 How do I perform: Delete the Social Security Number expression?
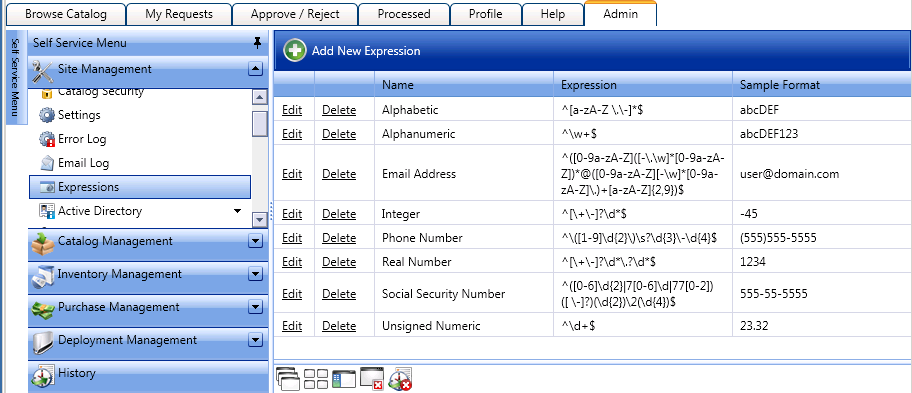click(339, 294)
